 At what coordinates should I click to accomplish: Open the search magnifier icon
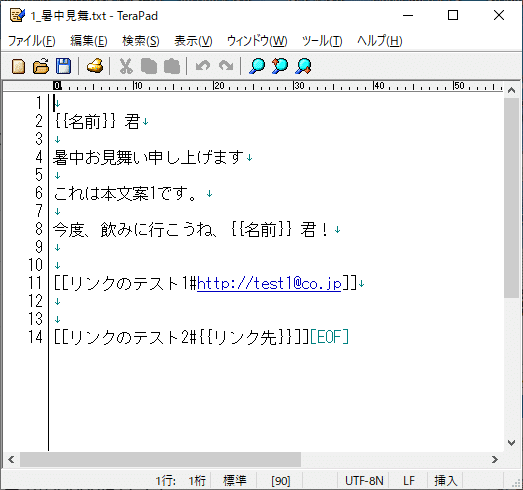coord(257,66)
